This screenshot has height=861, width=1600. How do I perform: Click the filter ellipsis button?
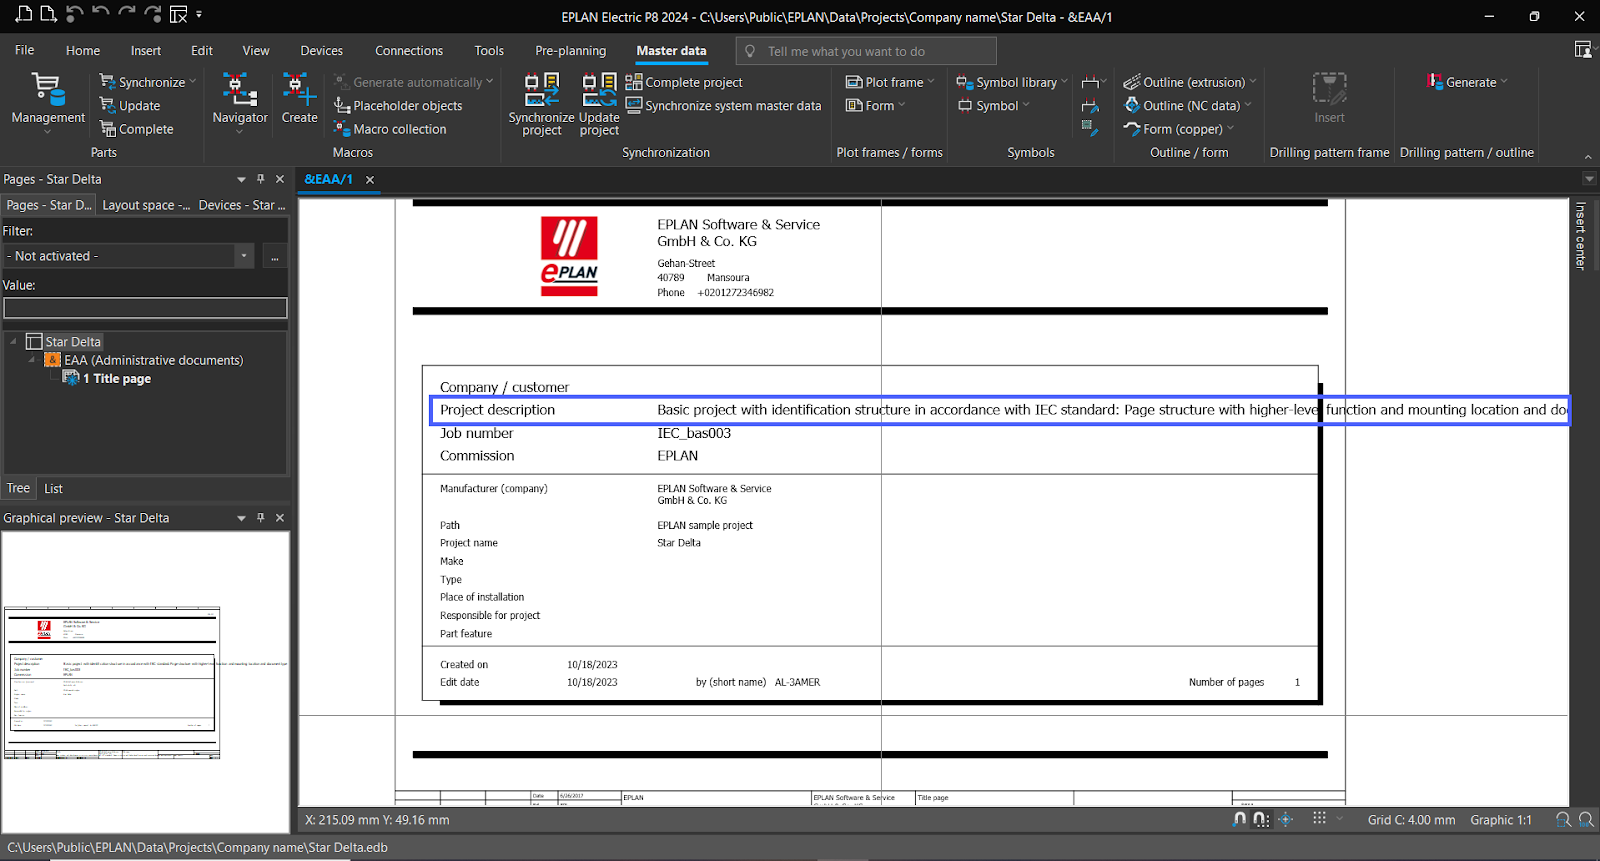point(275,256)
